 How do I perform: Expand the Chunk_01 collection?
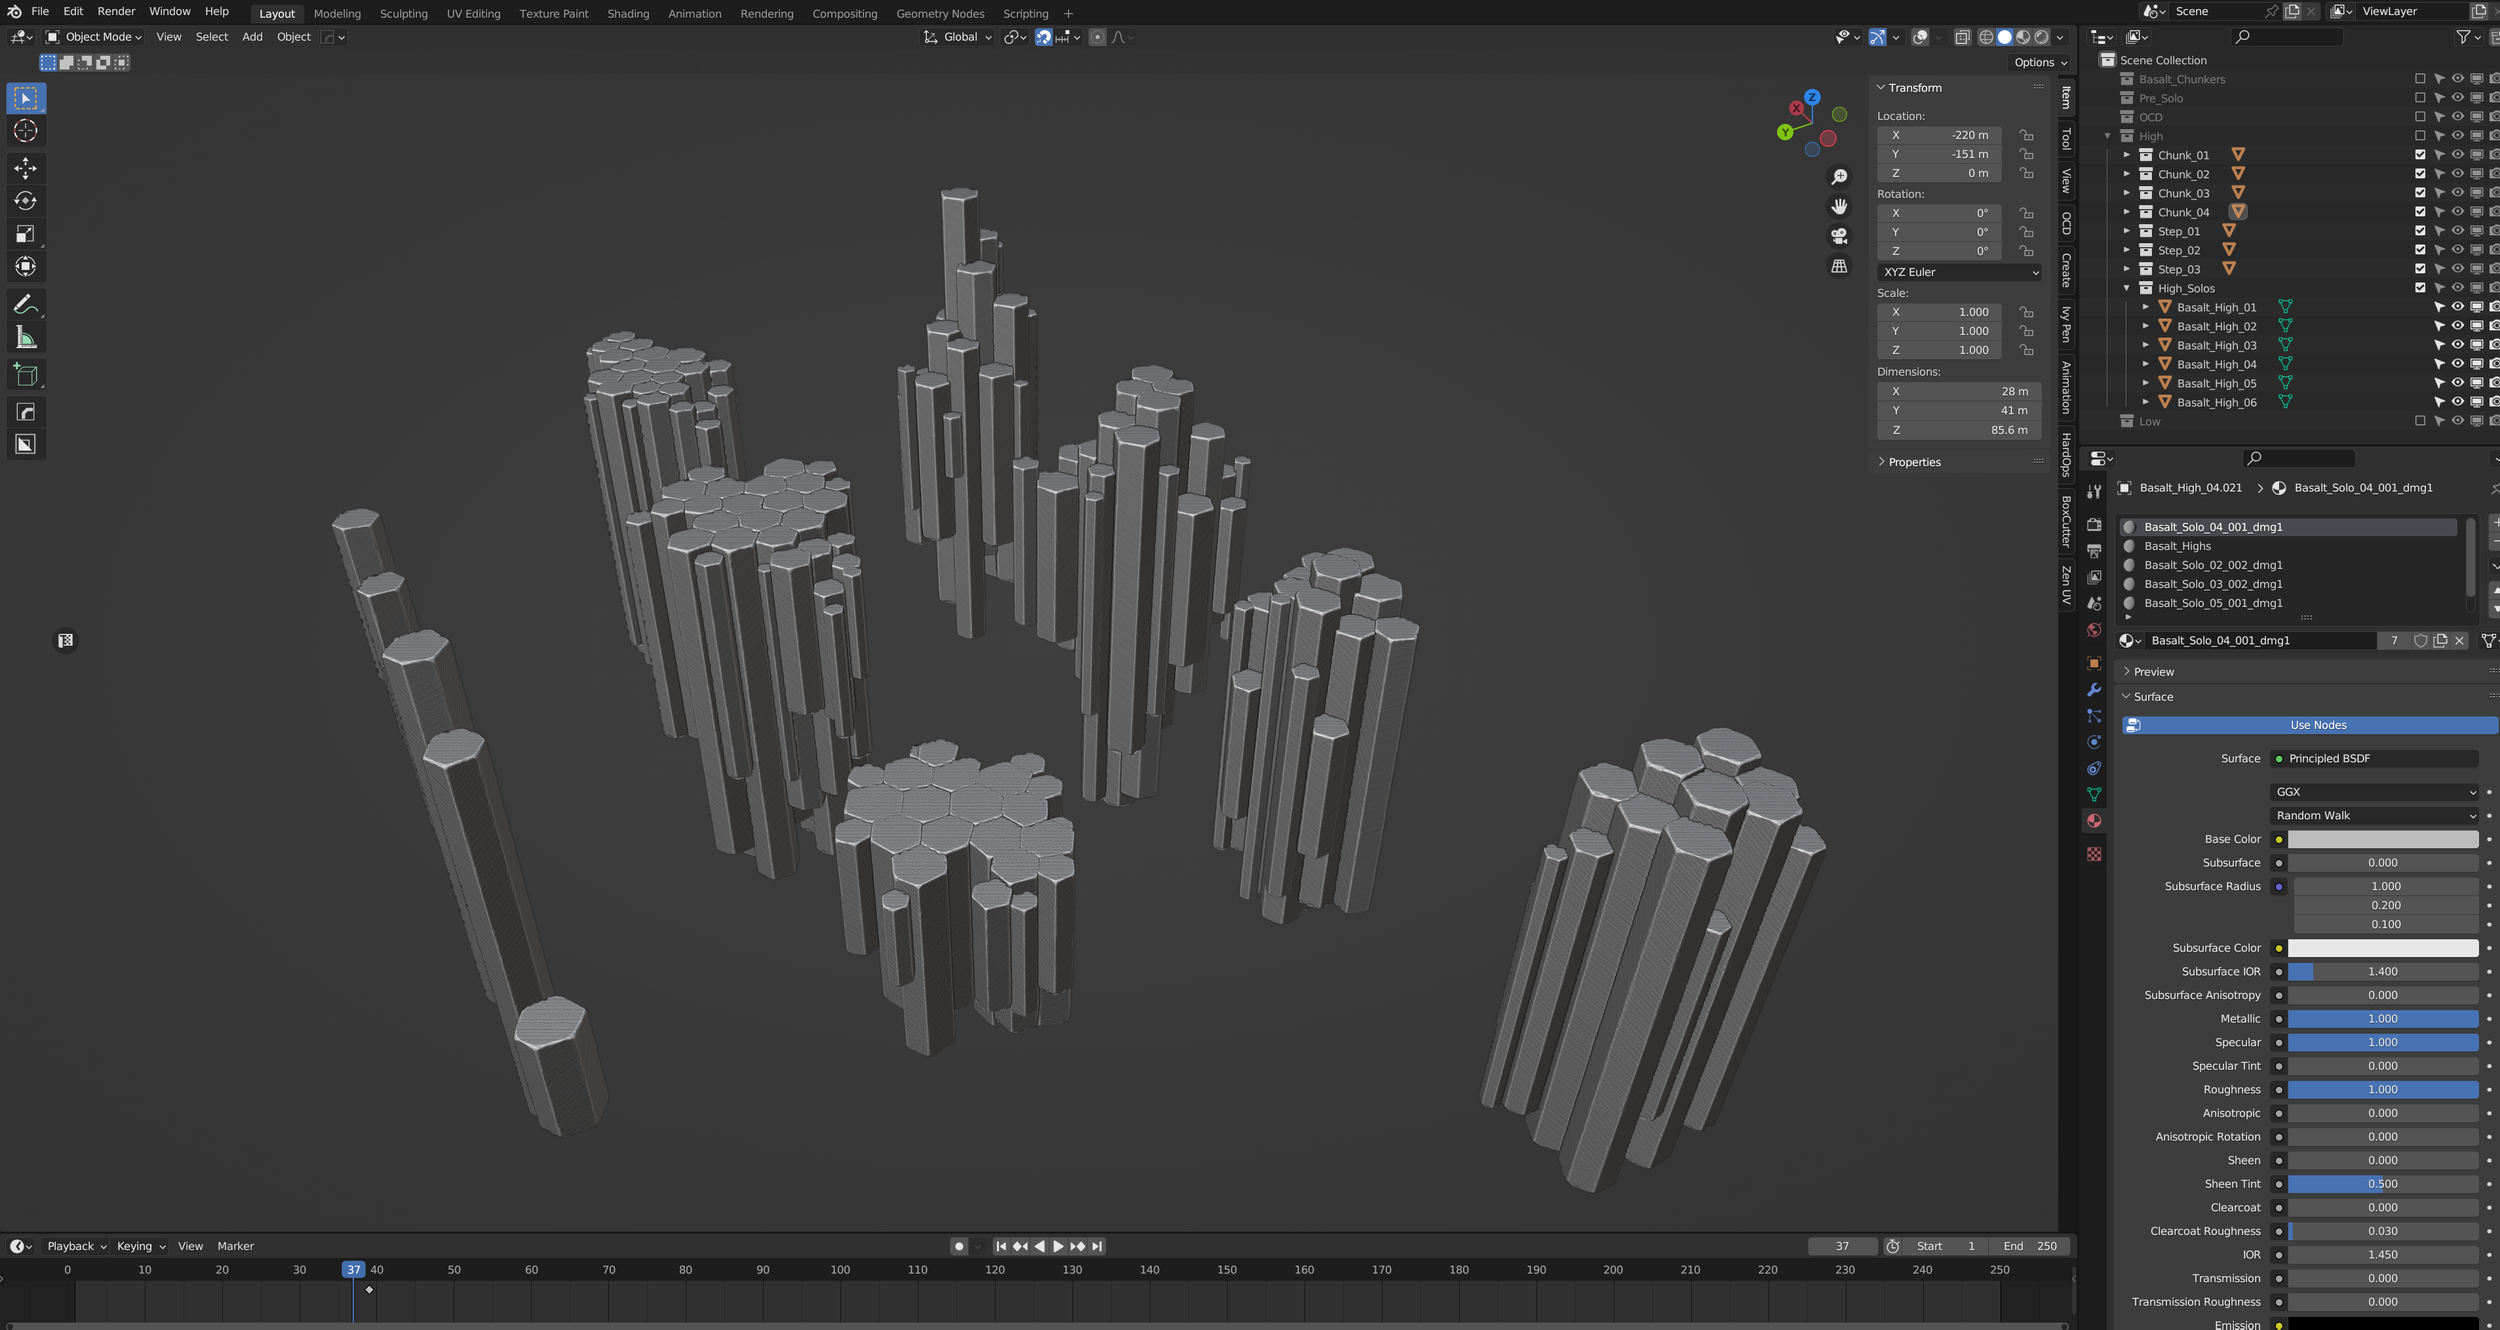point(2125,154)
